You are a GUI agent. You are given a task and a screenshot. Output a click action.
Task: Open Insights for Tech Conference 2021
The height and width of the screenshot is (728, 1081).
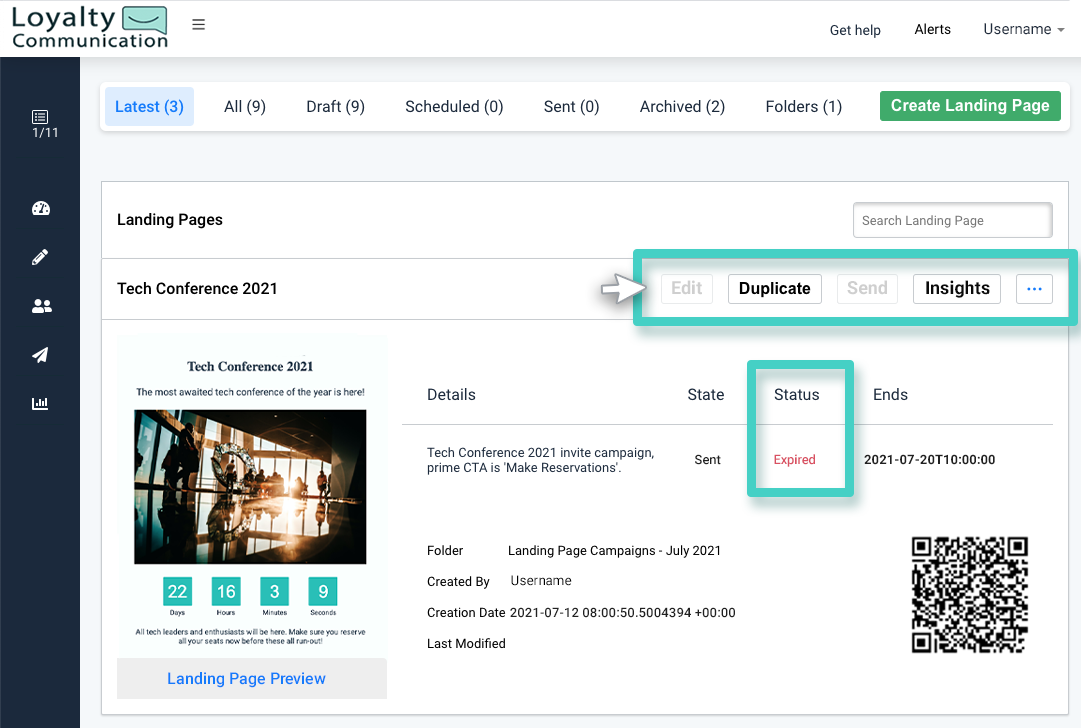click(x=957, y=289)
